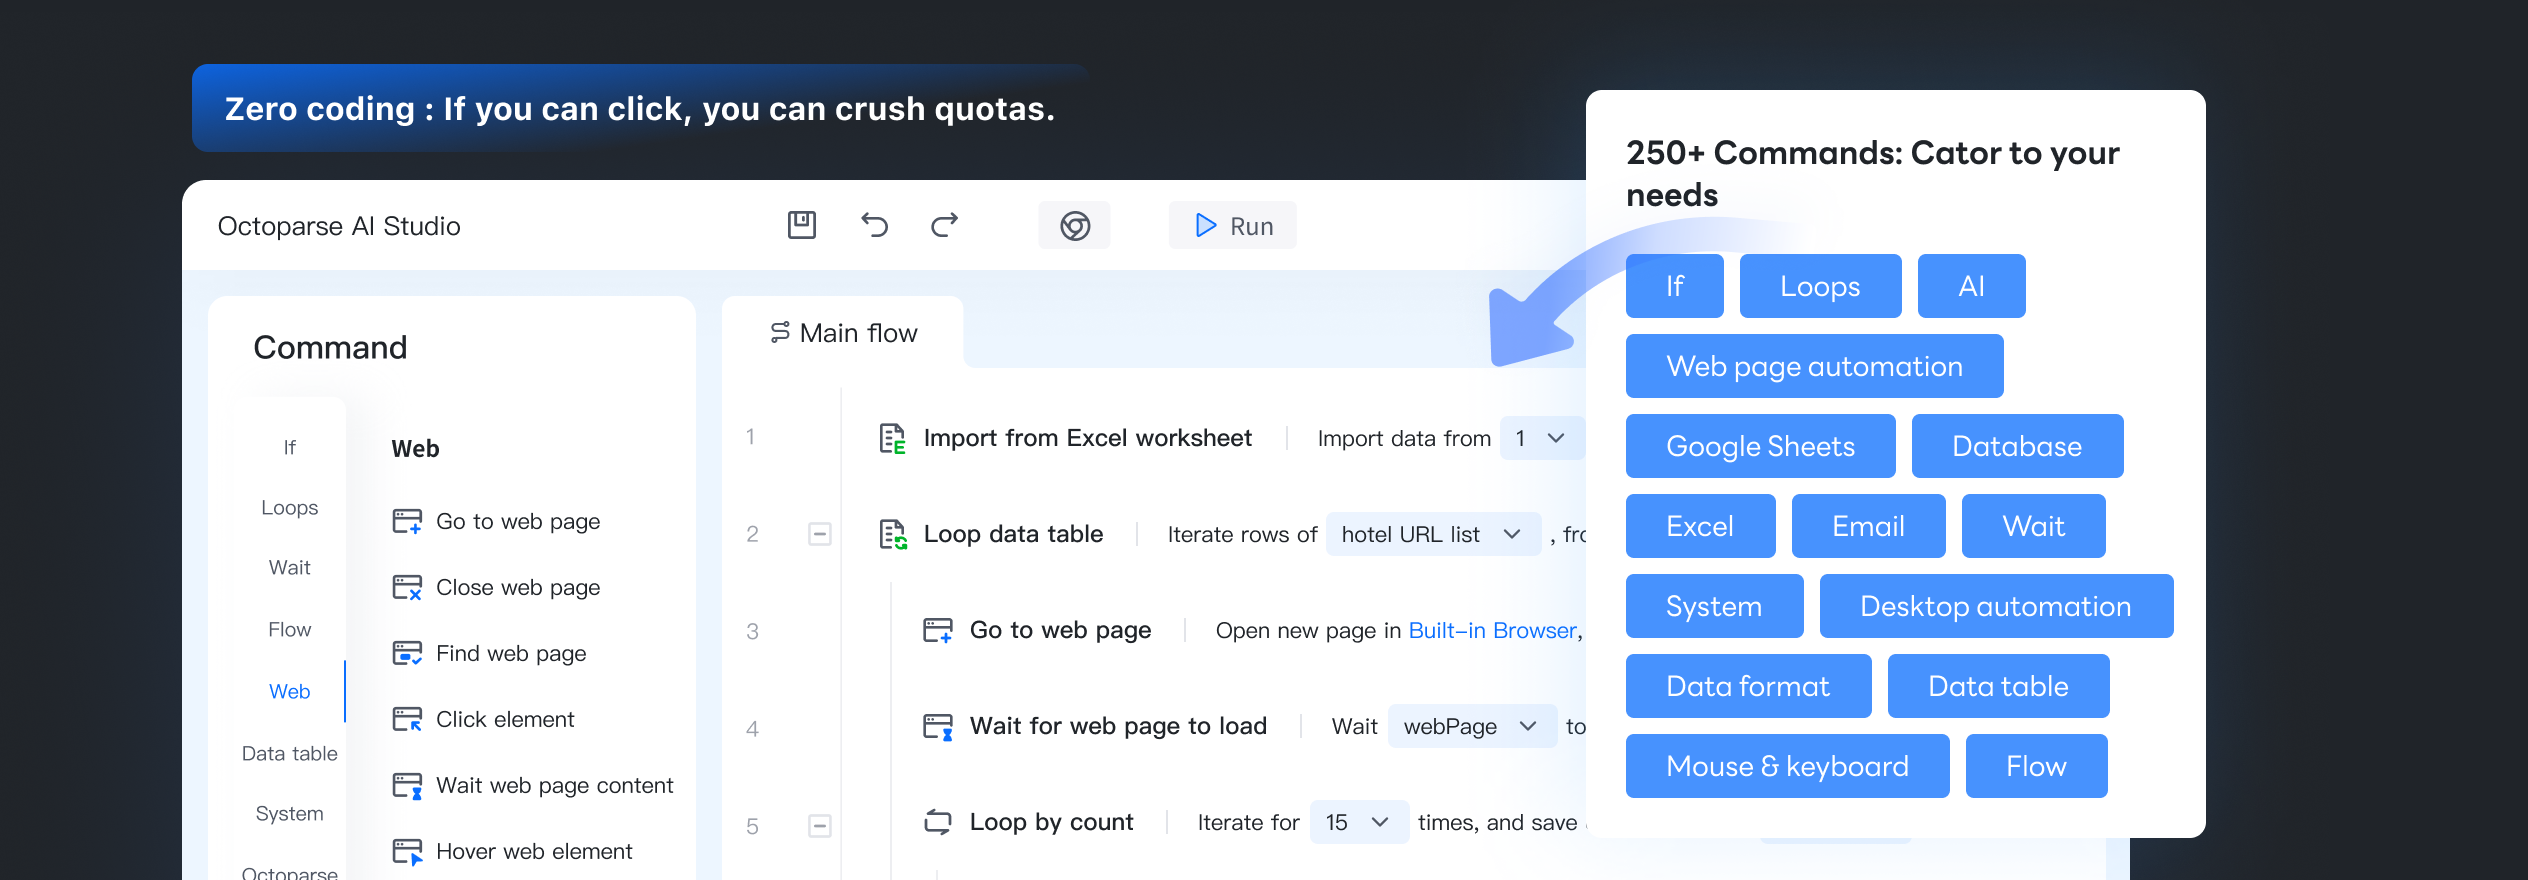This screenshot has width=2528, height=880.
Task: Open the Iterate for 15 dropdown
Action: click(x=1359, y=822)
